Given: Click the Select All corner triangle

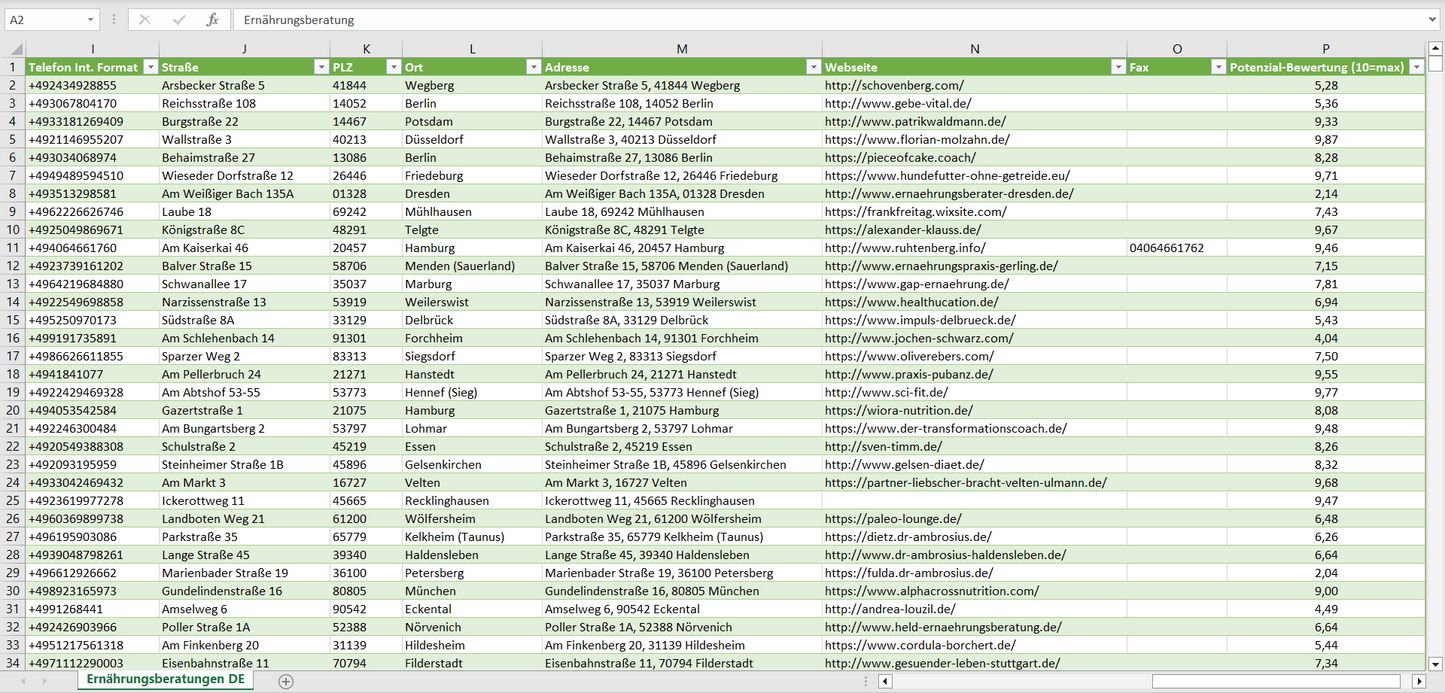Looking at the screenshot, I should [15, 49].
